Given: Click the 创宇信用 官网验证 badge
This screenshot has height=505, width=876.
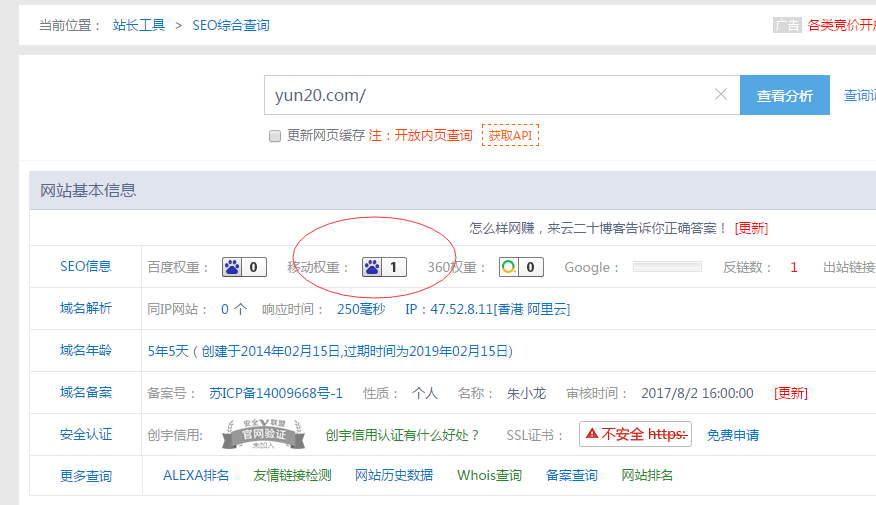Looking at the screenshot, I should click(x=264, y=435).
